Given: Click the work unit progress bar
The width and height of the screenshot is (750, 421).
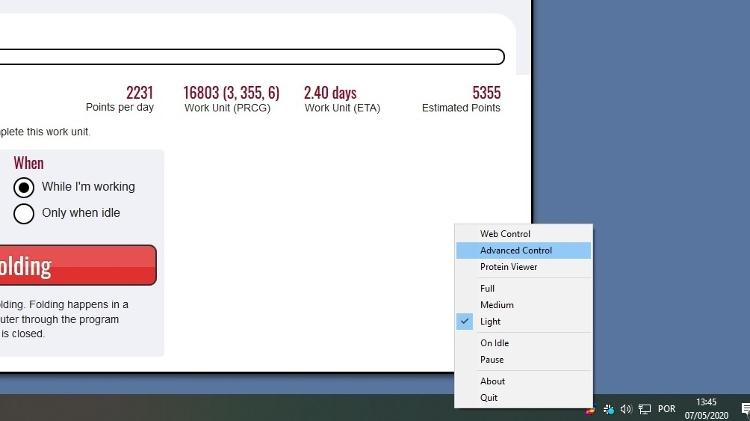Looking at the screenshot, I should pos(252,56).
